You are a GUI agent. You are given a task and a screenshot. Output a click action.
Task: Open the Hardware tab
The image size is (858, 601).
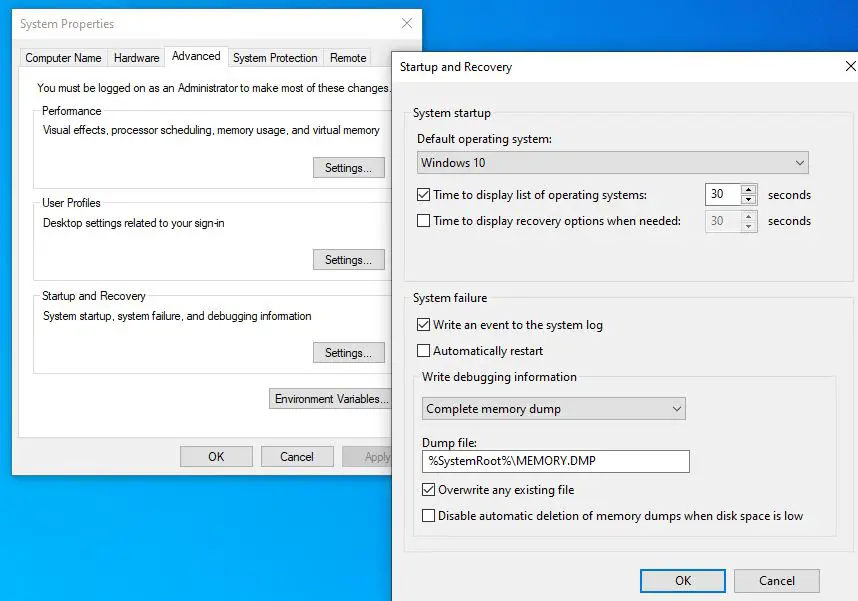tap(136, 58)
